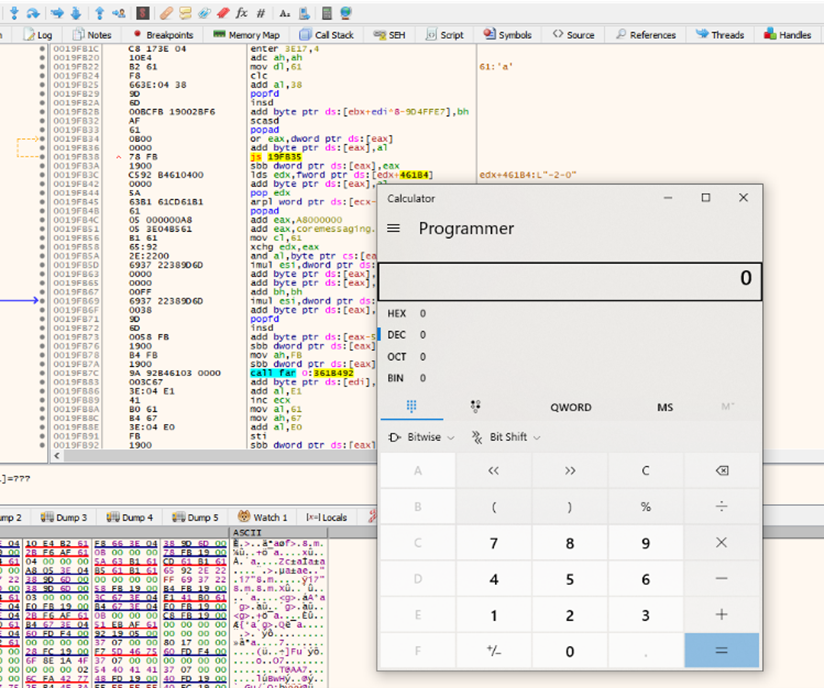
Task: Open the References tab
Action: click(646, 35)
